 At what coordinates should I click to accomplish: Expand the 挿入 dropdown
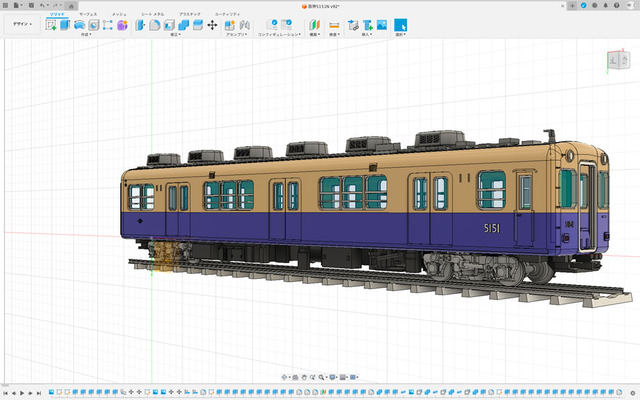[367, 35]
